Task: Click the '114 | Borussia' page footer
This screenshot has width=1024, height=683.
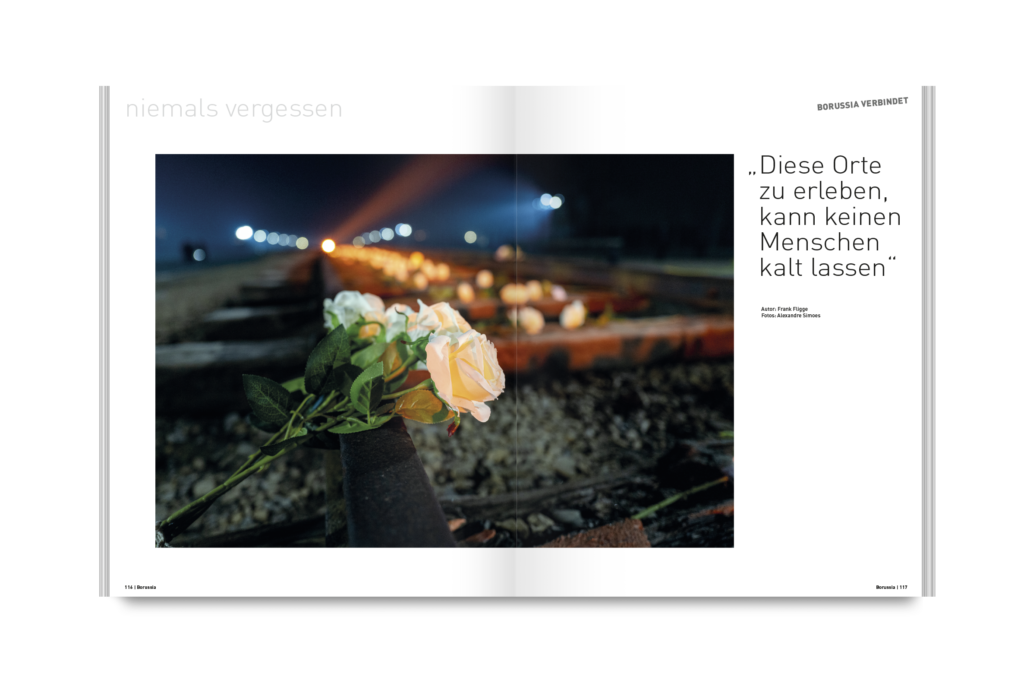Action: (x=140, y=587)
